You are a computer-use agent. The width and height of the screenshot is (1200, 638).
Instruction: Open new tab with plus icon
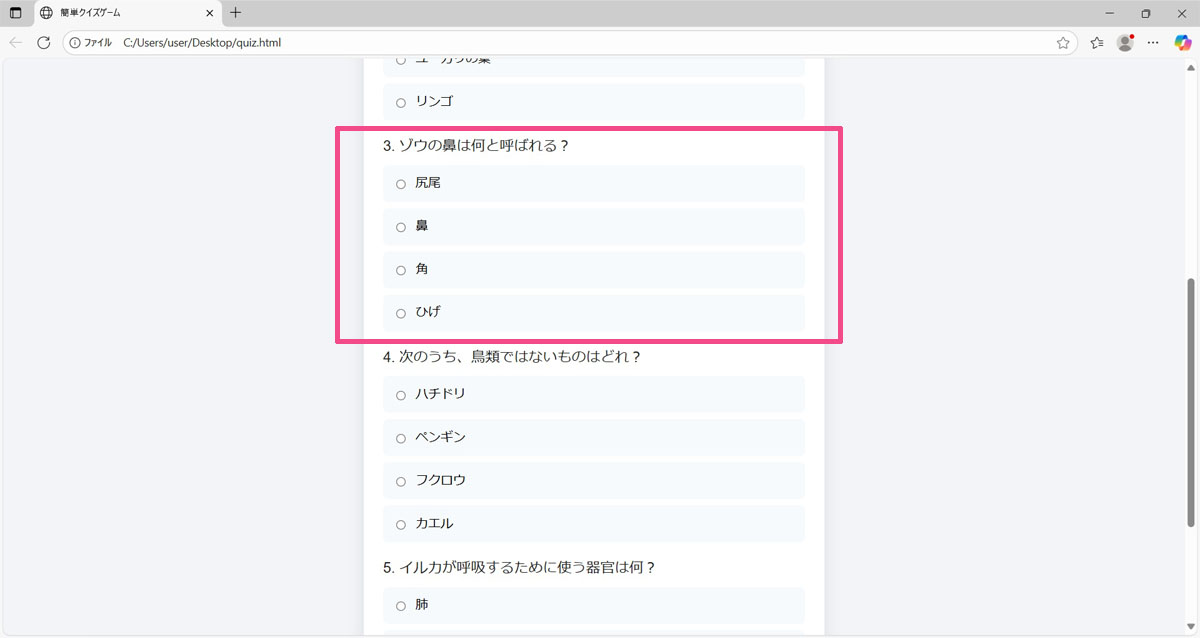(236, 13)
